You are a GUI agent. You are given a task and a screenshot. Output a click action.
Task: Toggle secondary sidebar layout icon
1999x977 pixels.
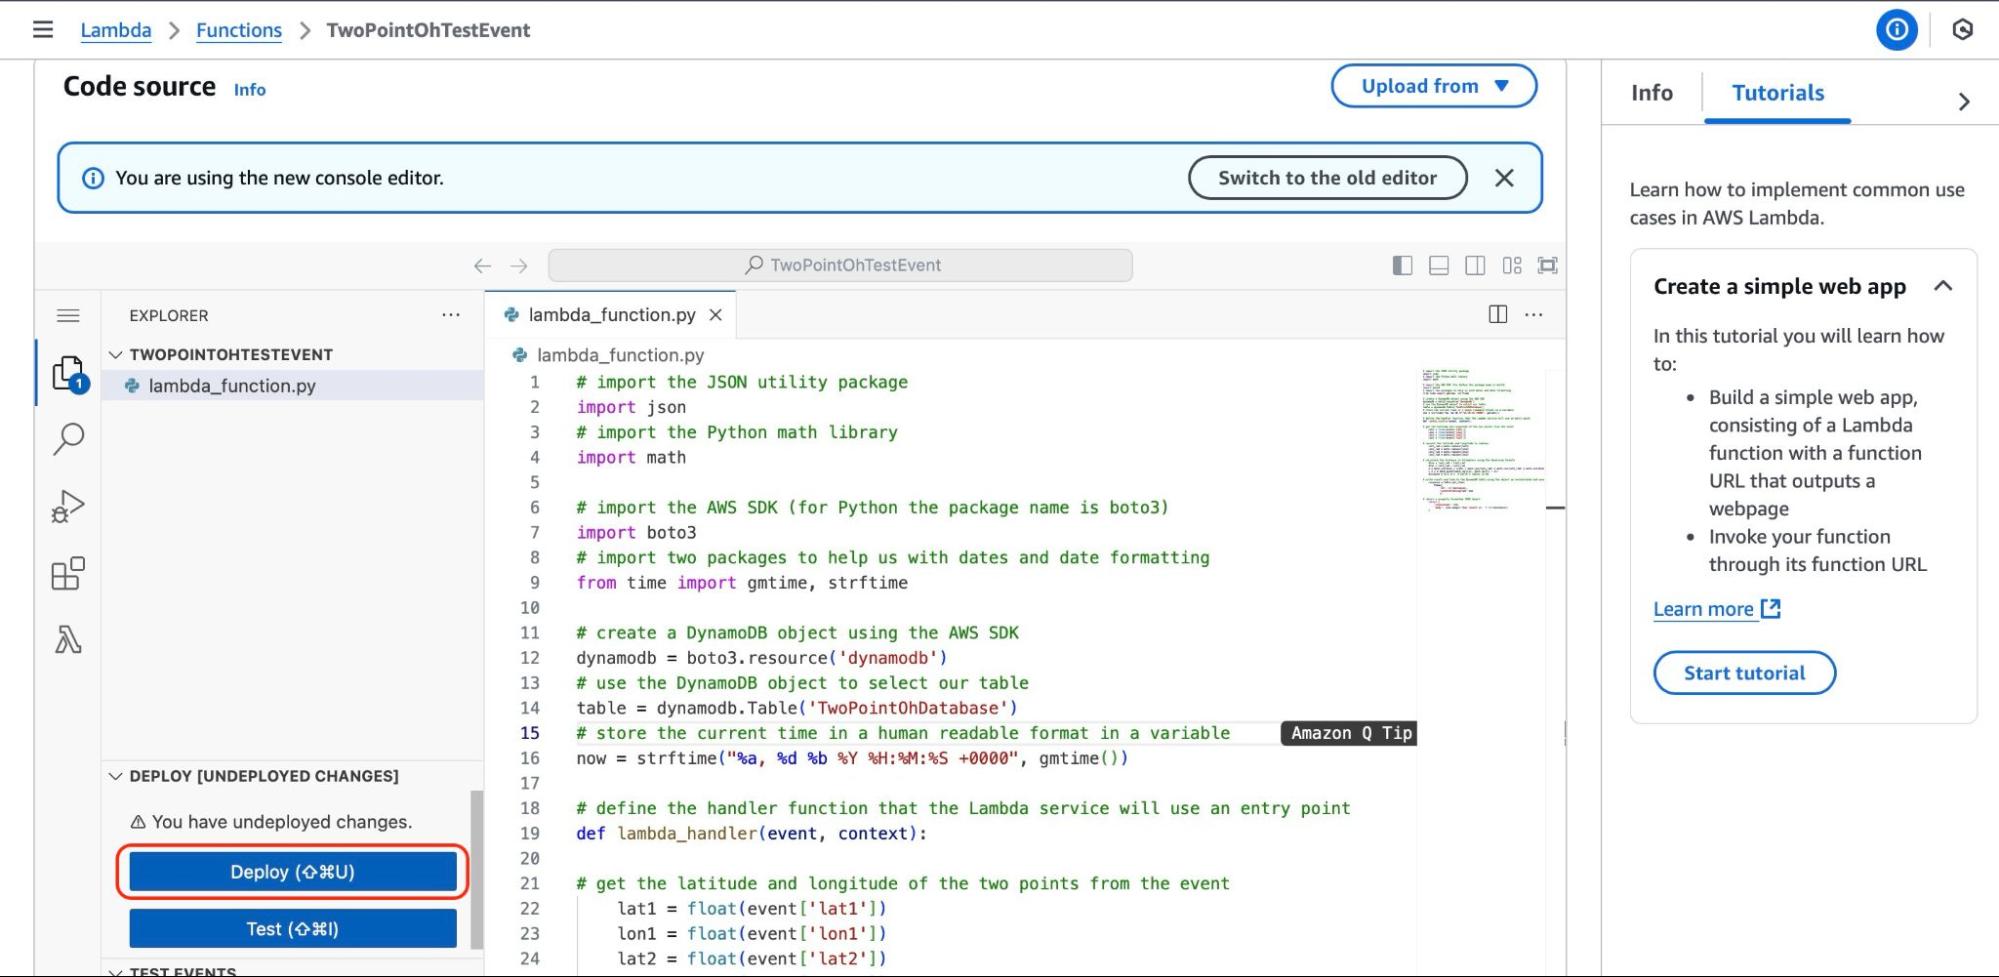click(x=1475, y=265)
